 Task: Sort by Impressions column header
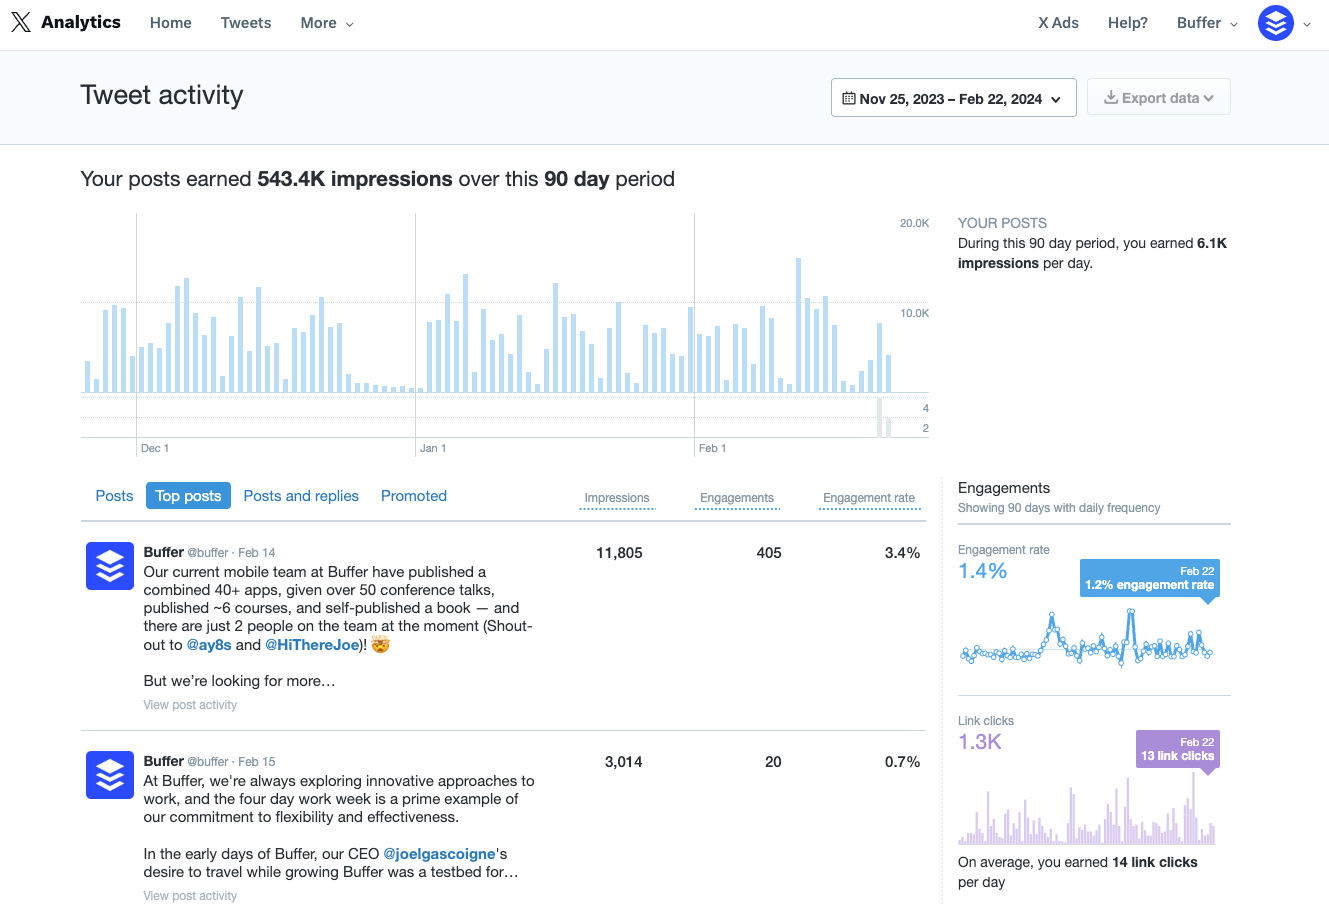click(617, 498)
